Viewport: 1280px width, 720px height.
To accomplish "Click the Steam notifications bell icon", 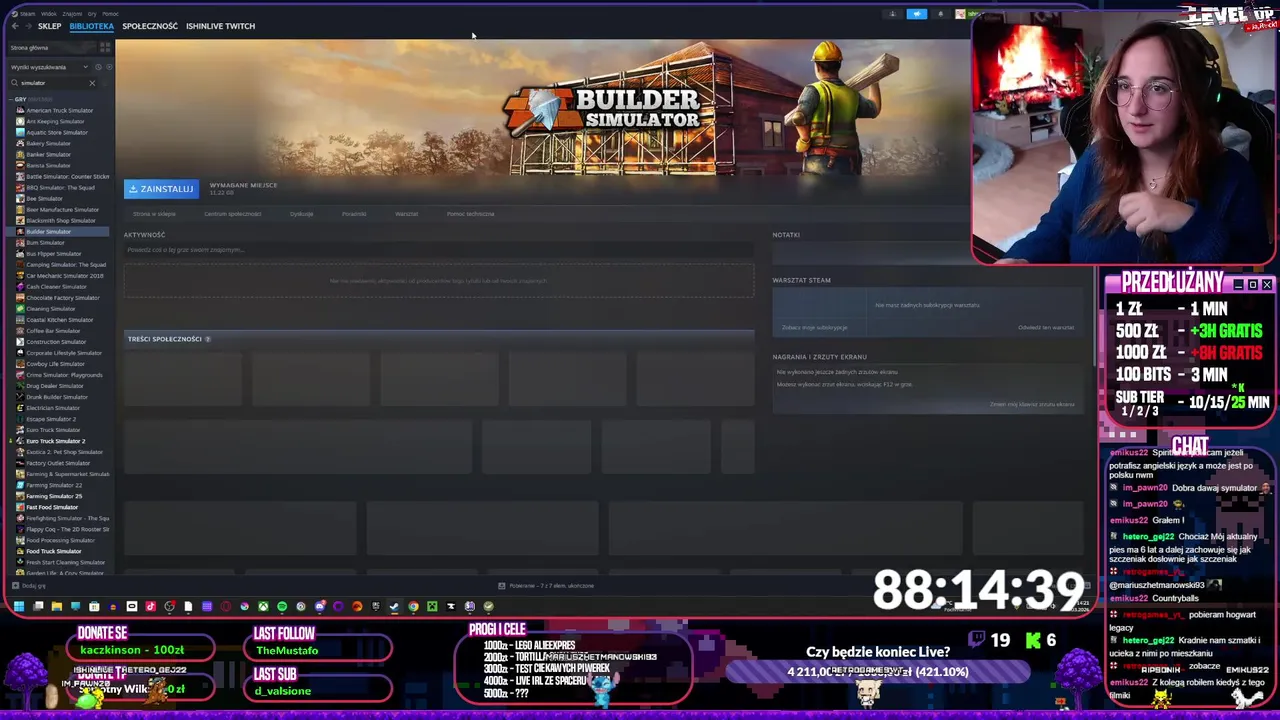I will click(940, 14).
